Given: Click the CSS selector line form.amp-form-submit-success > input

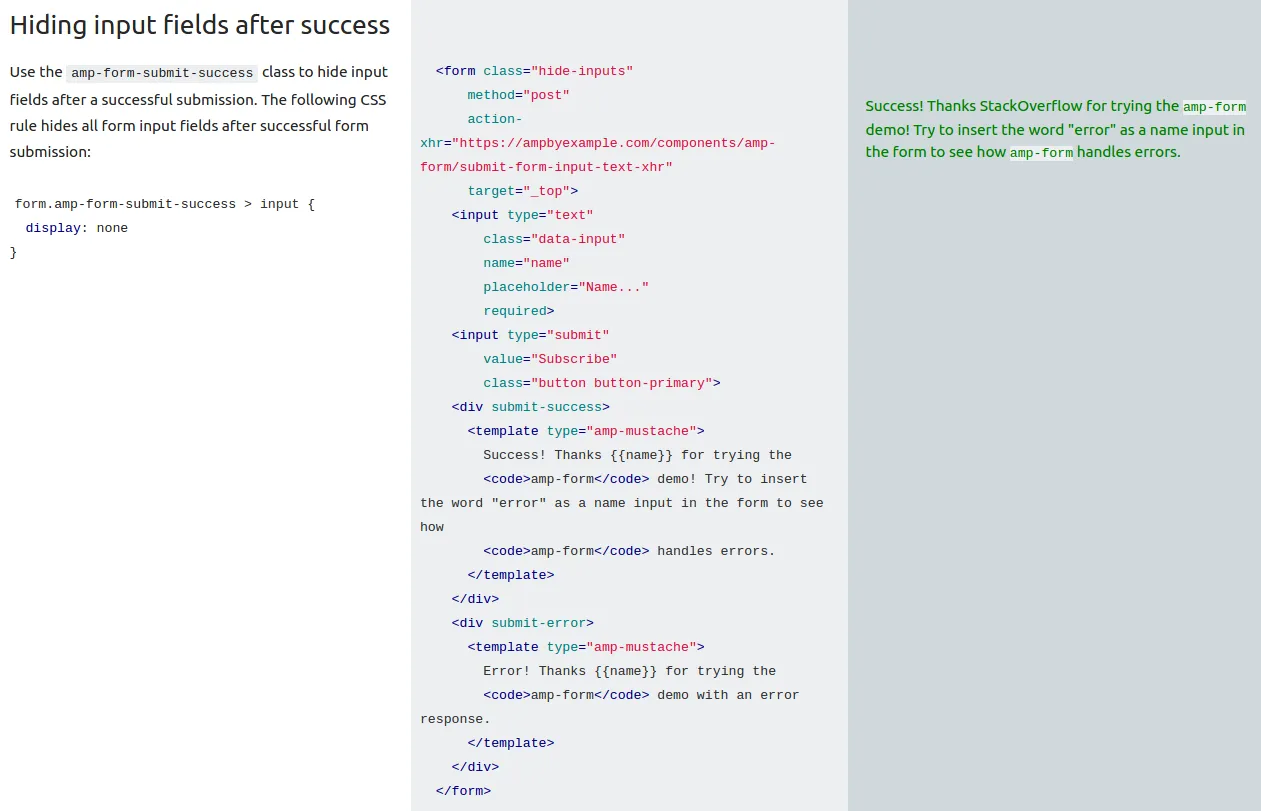Looking at the screenshot, I should coord(165,204).
